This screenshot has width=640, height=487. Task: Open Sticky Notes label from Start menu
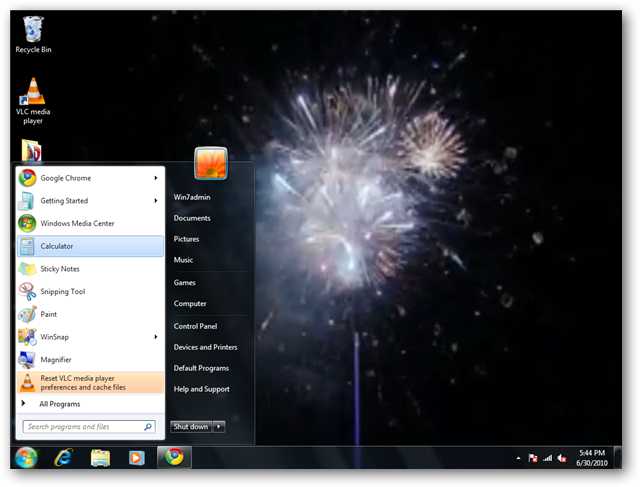(60, 269)
